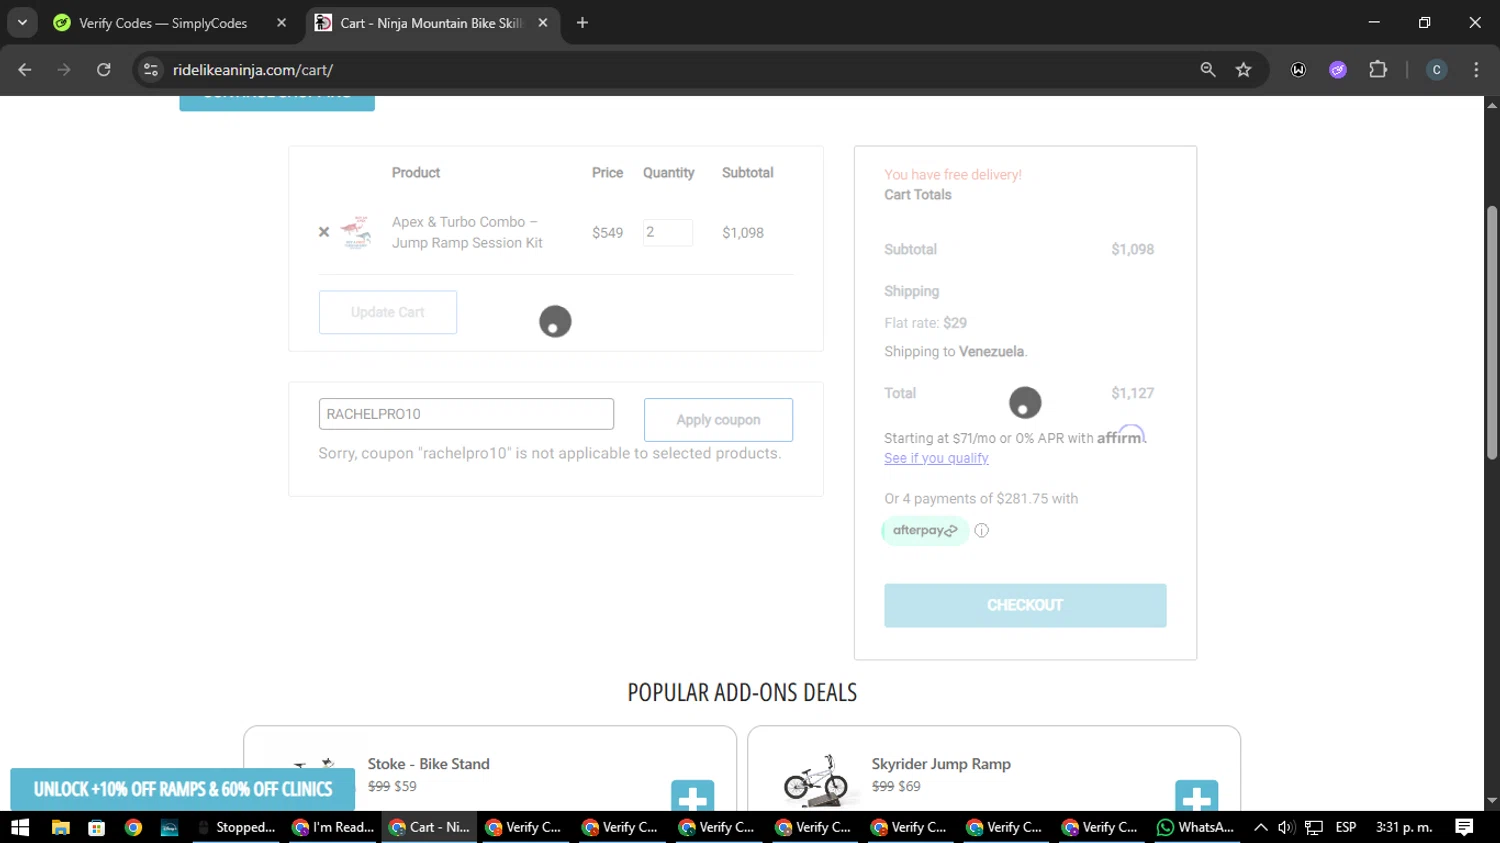Select the coupon field containing RACHELPRO10
Image resolution: width=1500 pixels, height=843 pixels.
click(466, 414)
